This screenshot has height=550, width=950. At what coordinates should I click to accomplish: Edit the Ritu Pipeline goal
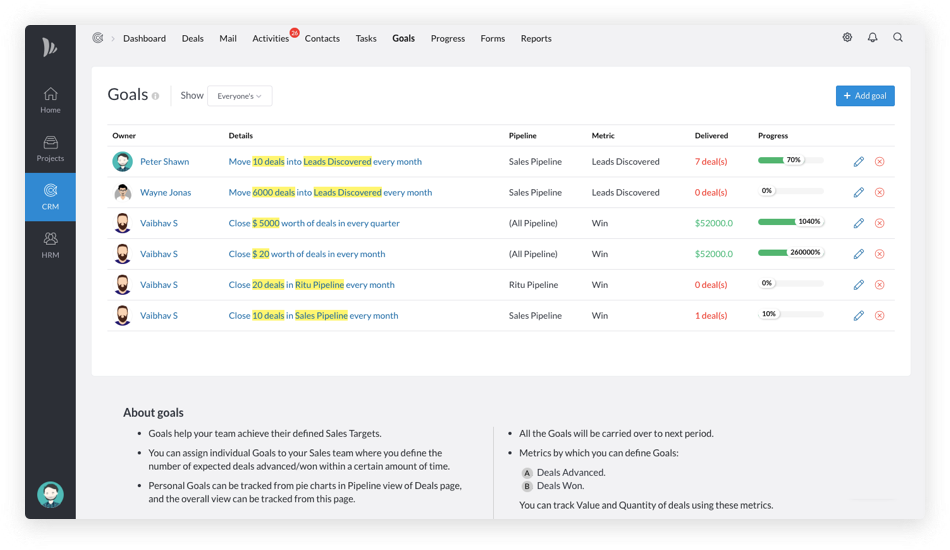pos(859,285)
